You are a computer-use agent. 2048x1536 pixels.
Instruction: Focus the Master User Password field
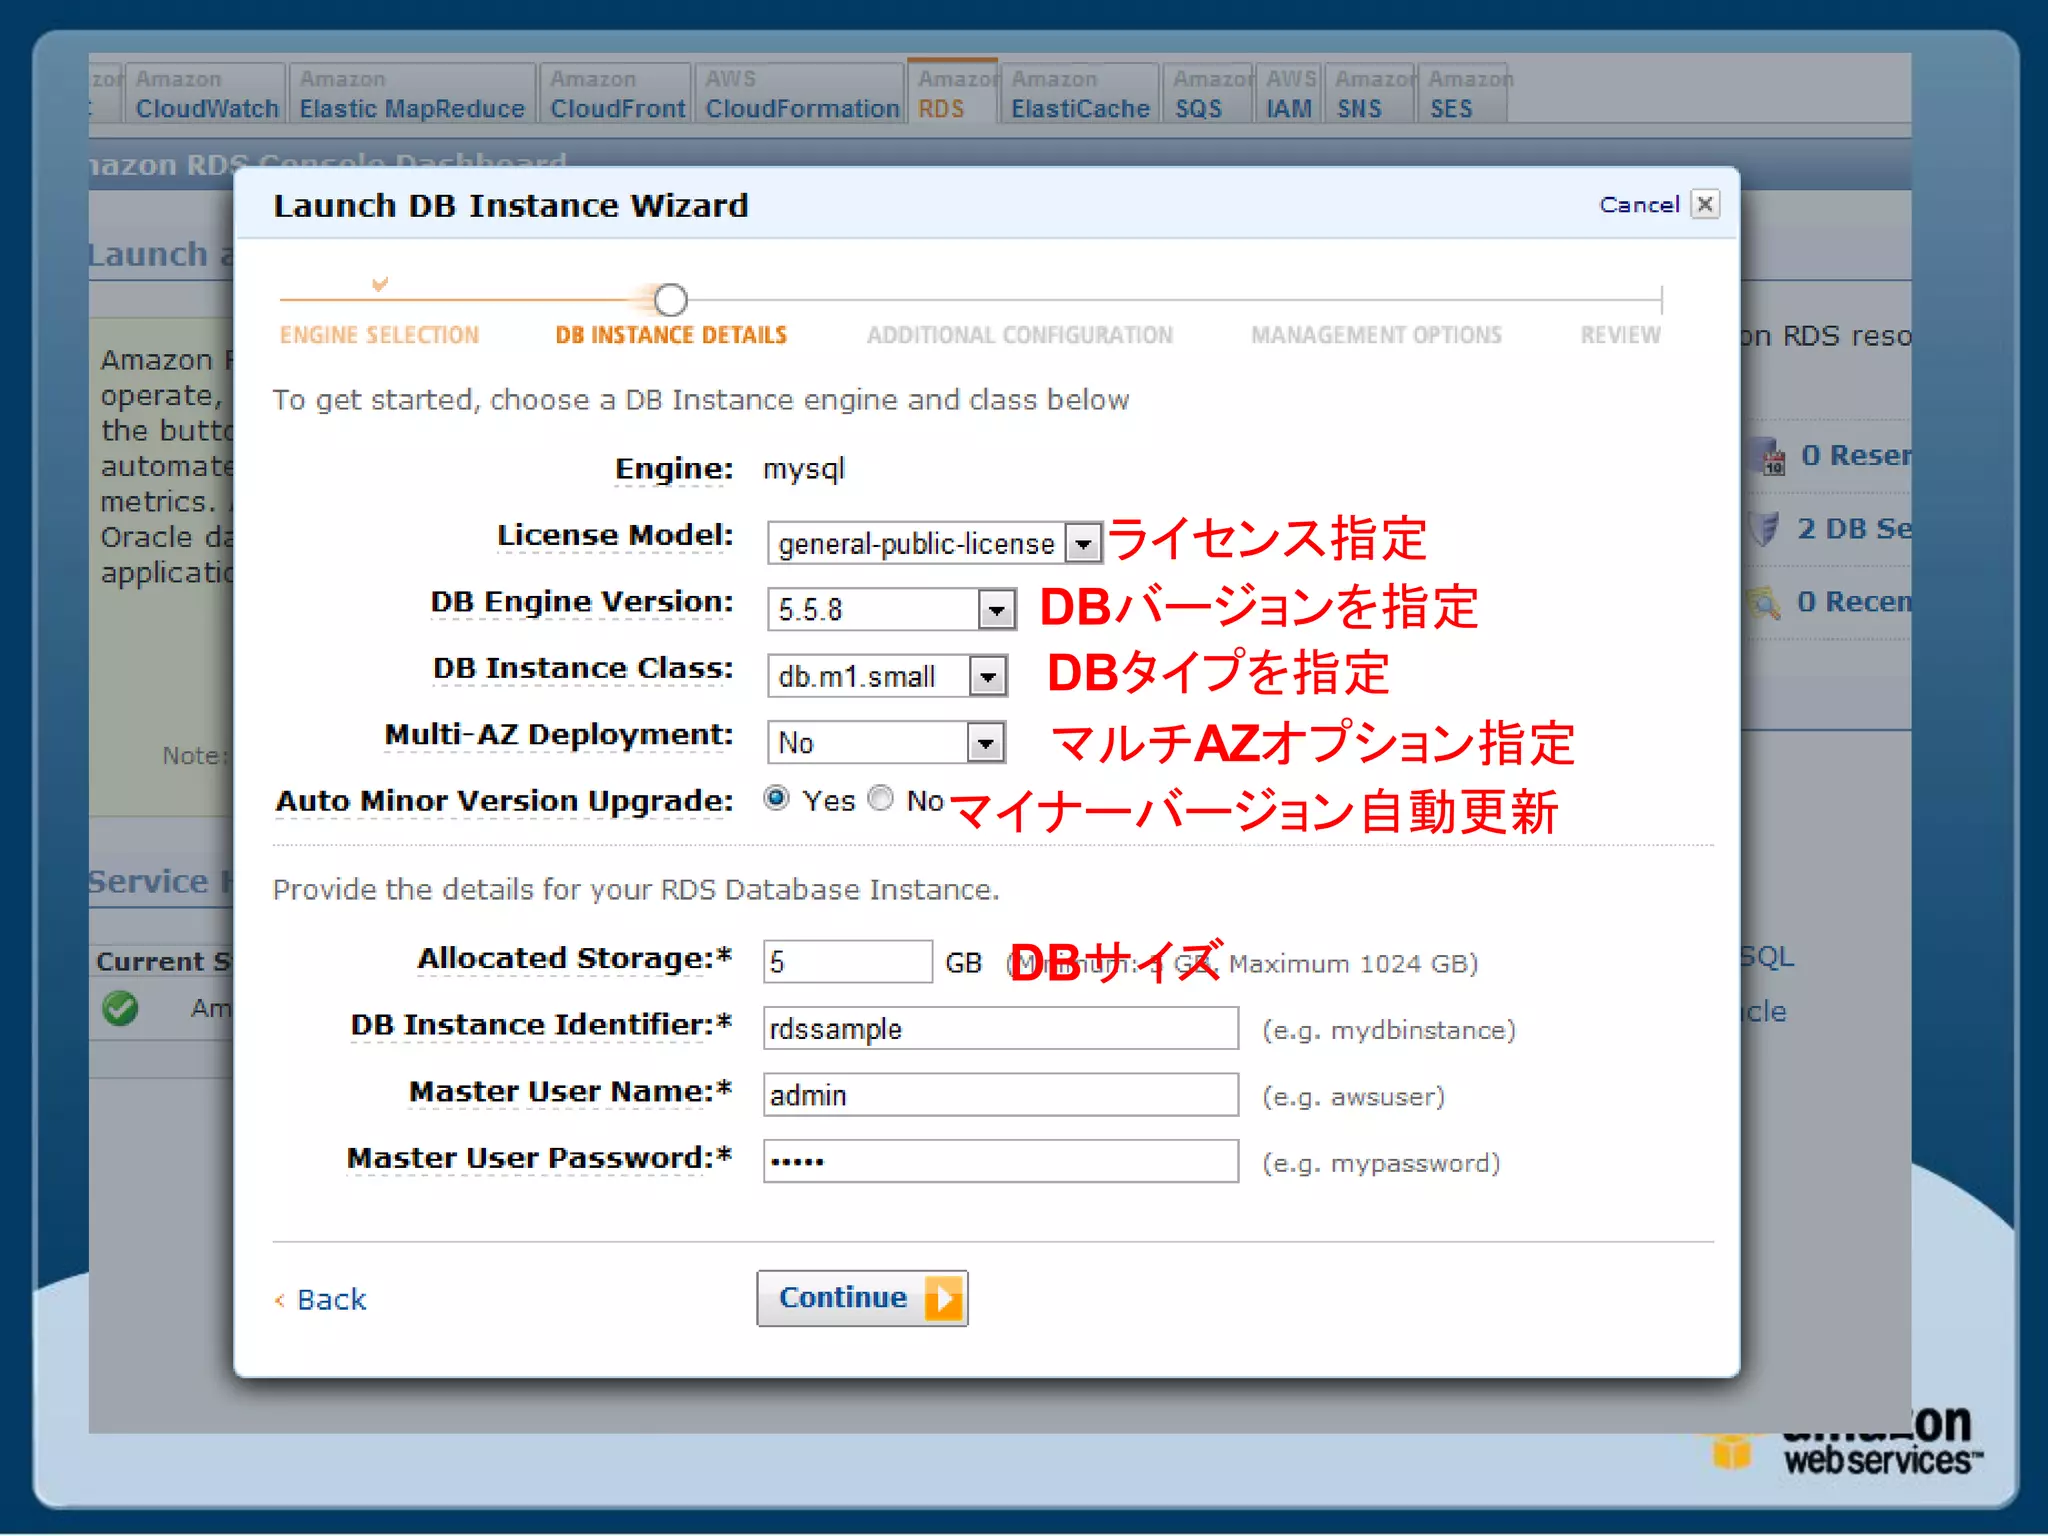pyautogui.click(x=1001, y=1161)
